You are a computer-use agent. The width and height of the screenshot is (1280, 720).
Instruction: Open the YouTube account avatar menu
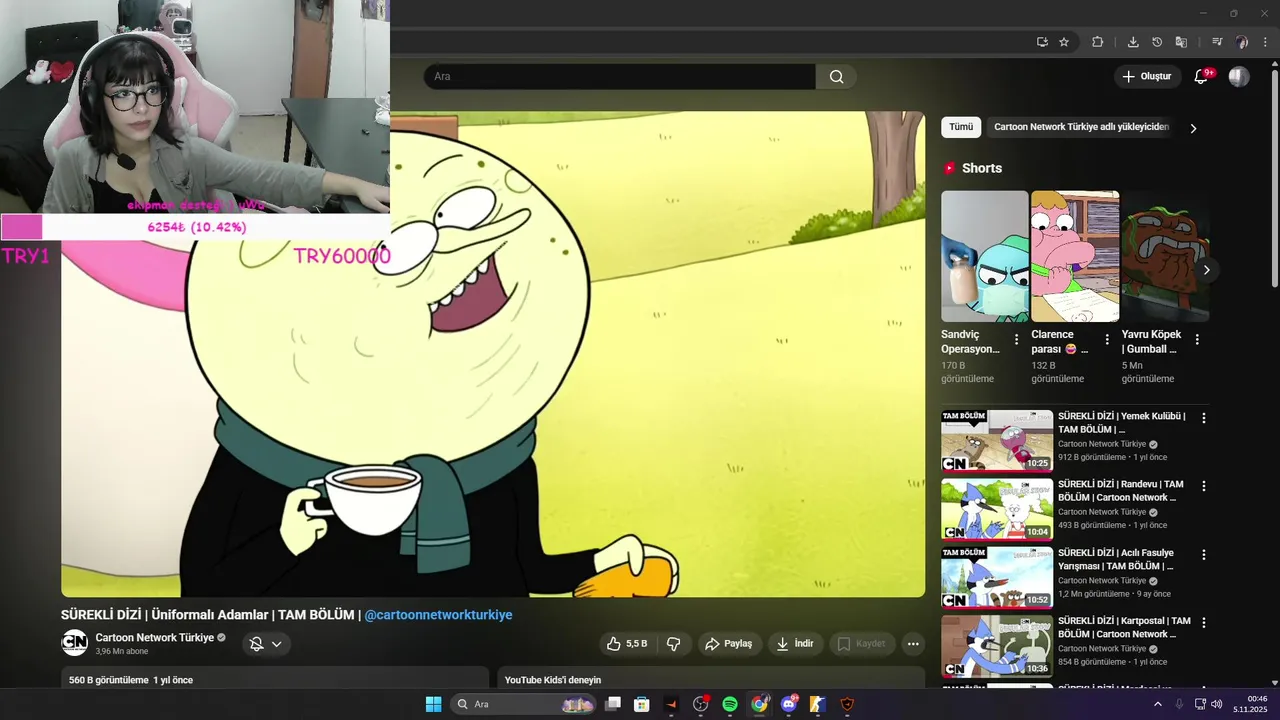[x=1239, y=77]
